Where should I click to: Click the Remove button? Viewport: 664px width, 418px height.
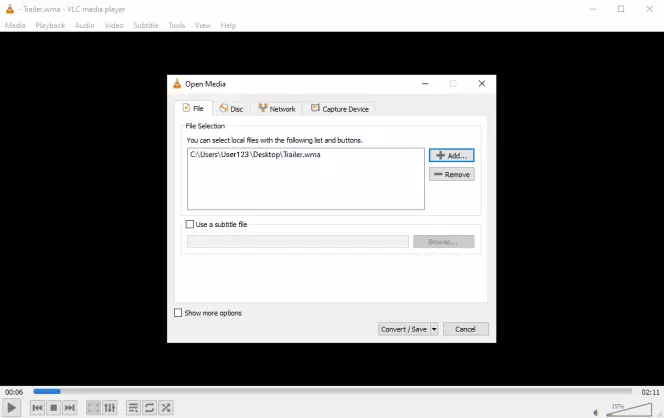tap(451, 174)
